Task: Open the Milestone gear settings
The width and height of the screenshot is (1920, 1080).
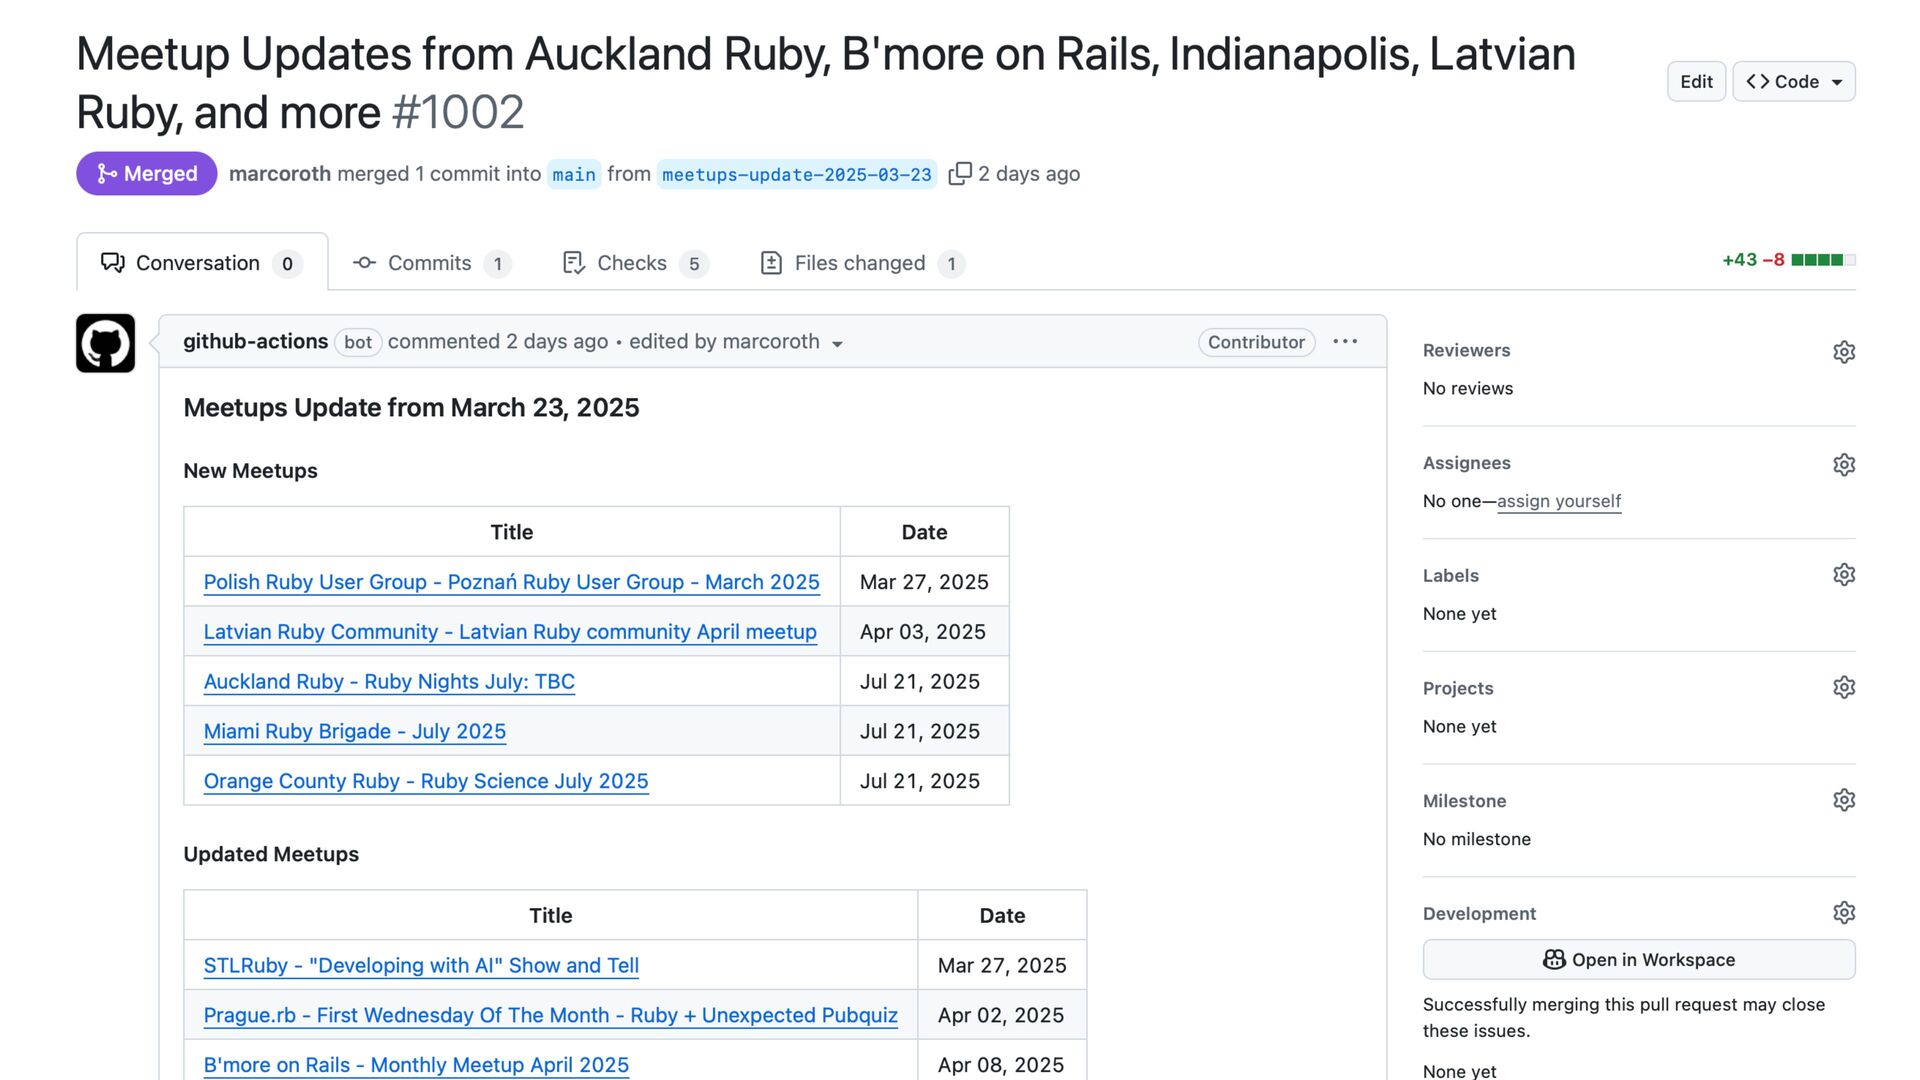Action: coord(1843,800)
